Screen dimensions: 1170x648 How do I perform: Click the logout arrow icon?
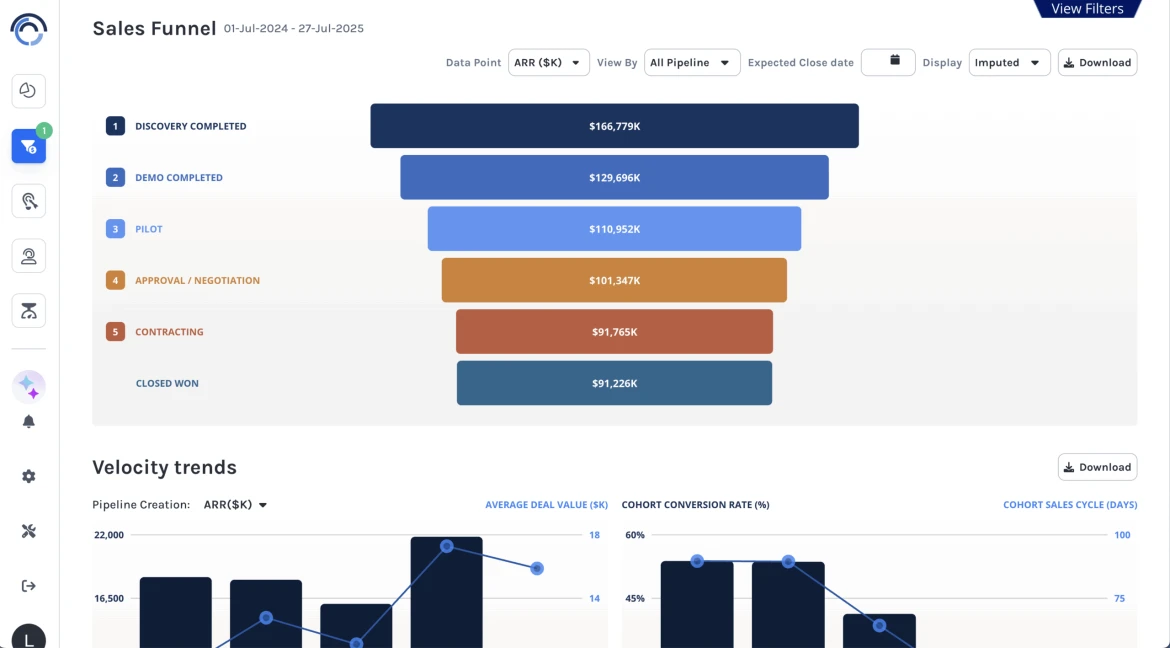tap(28, 586)
